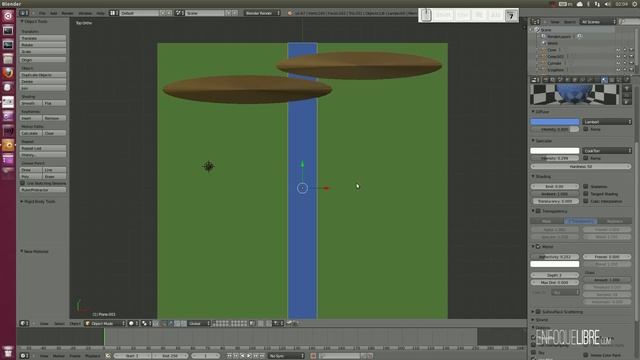Open the Global orientation dropdown

199,323
